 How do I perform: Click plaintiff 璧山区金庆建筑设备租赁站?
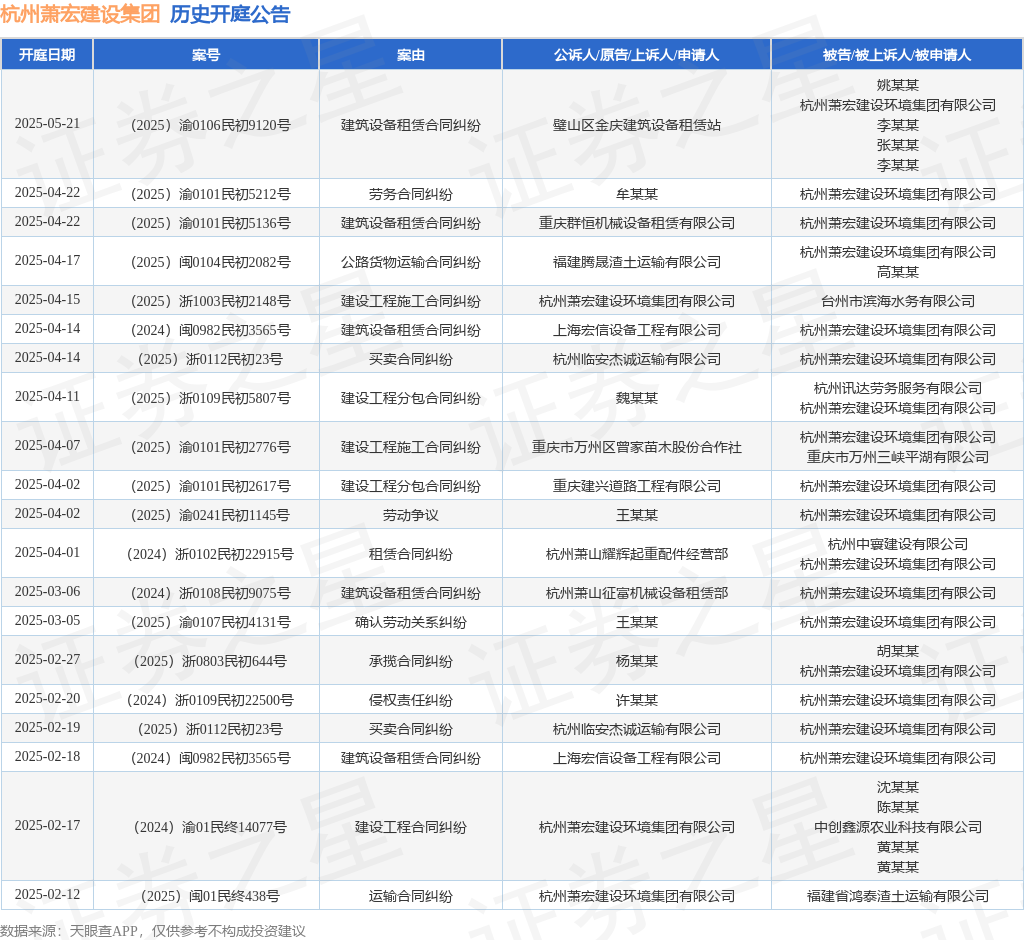[636, 125]
